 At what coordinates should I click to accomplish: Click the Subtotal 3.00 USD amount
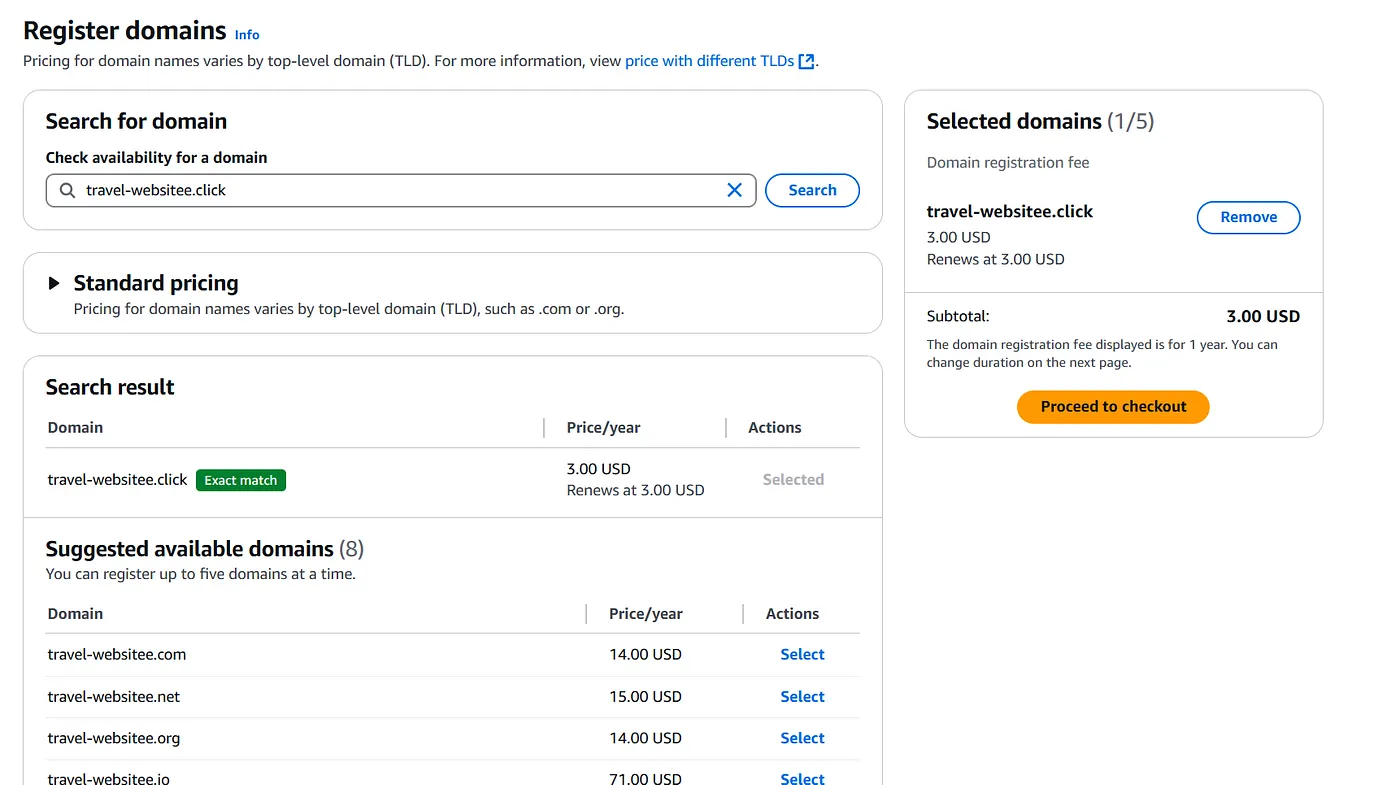pos(1263,316)
